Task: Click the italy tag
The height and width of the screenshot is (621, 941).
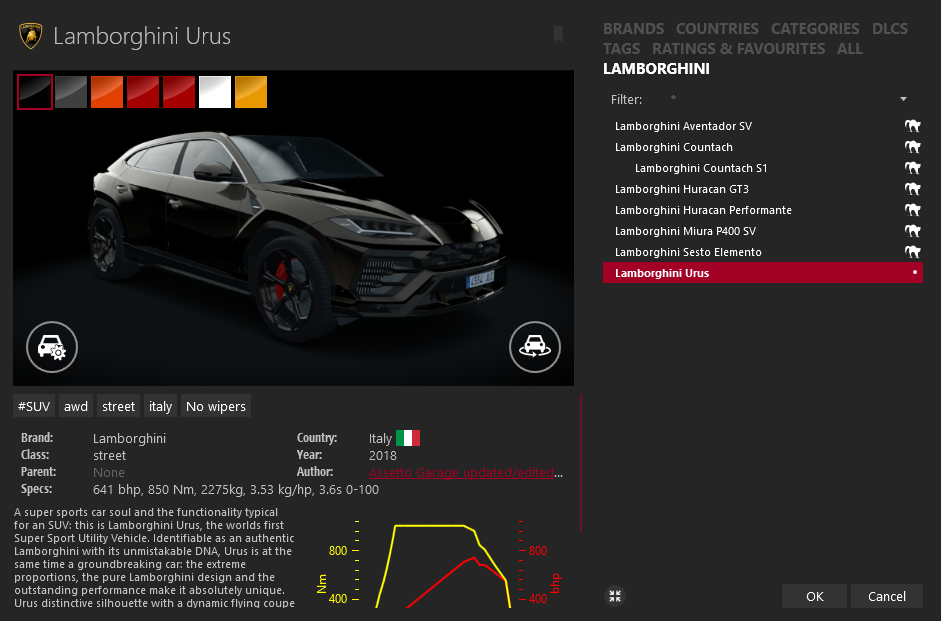Action: (160, 406)
